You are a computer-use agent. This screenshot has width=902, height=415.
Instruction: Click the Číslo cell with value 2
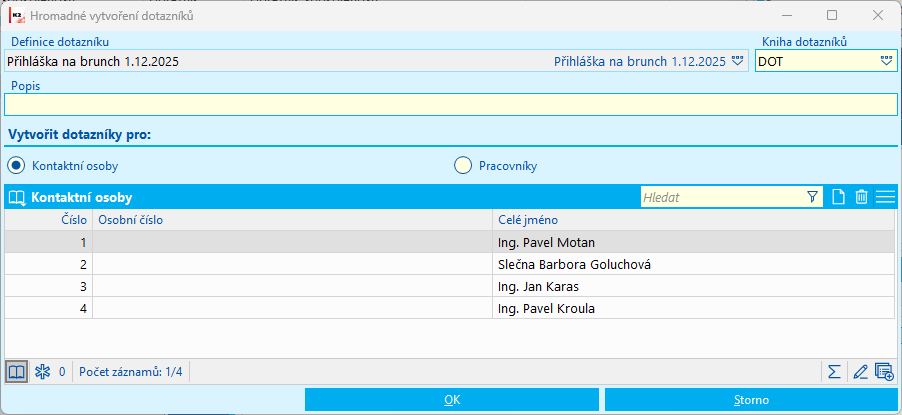coord(49,264)
